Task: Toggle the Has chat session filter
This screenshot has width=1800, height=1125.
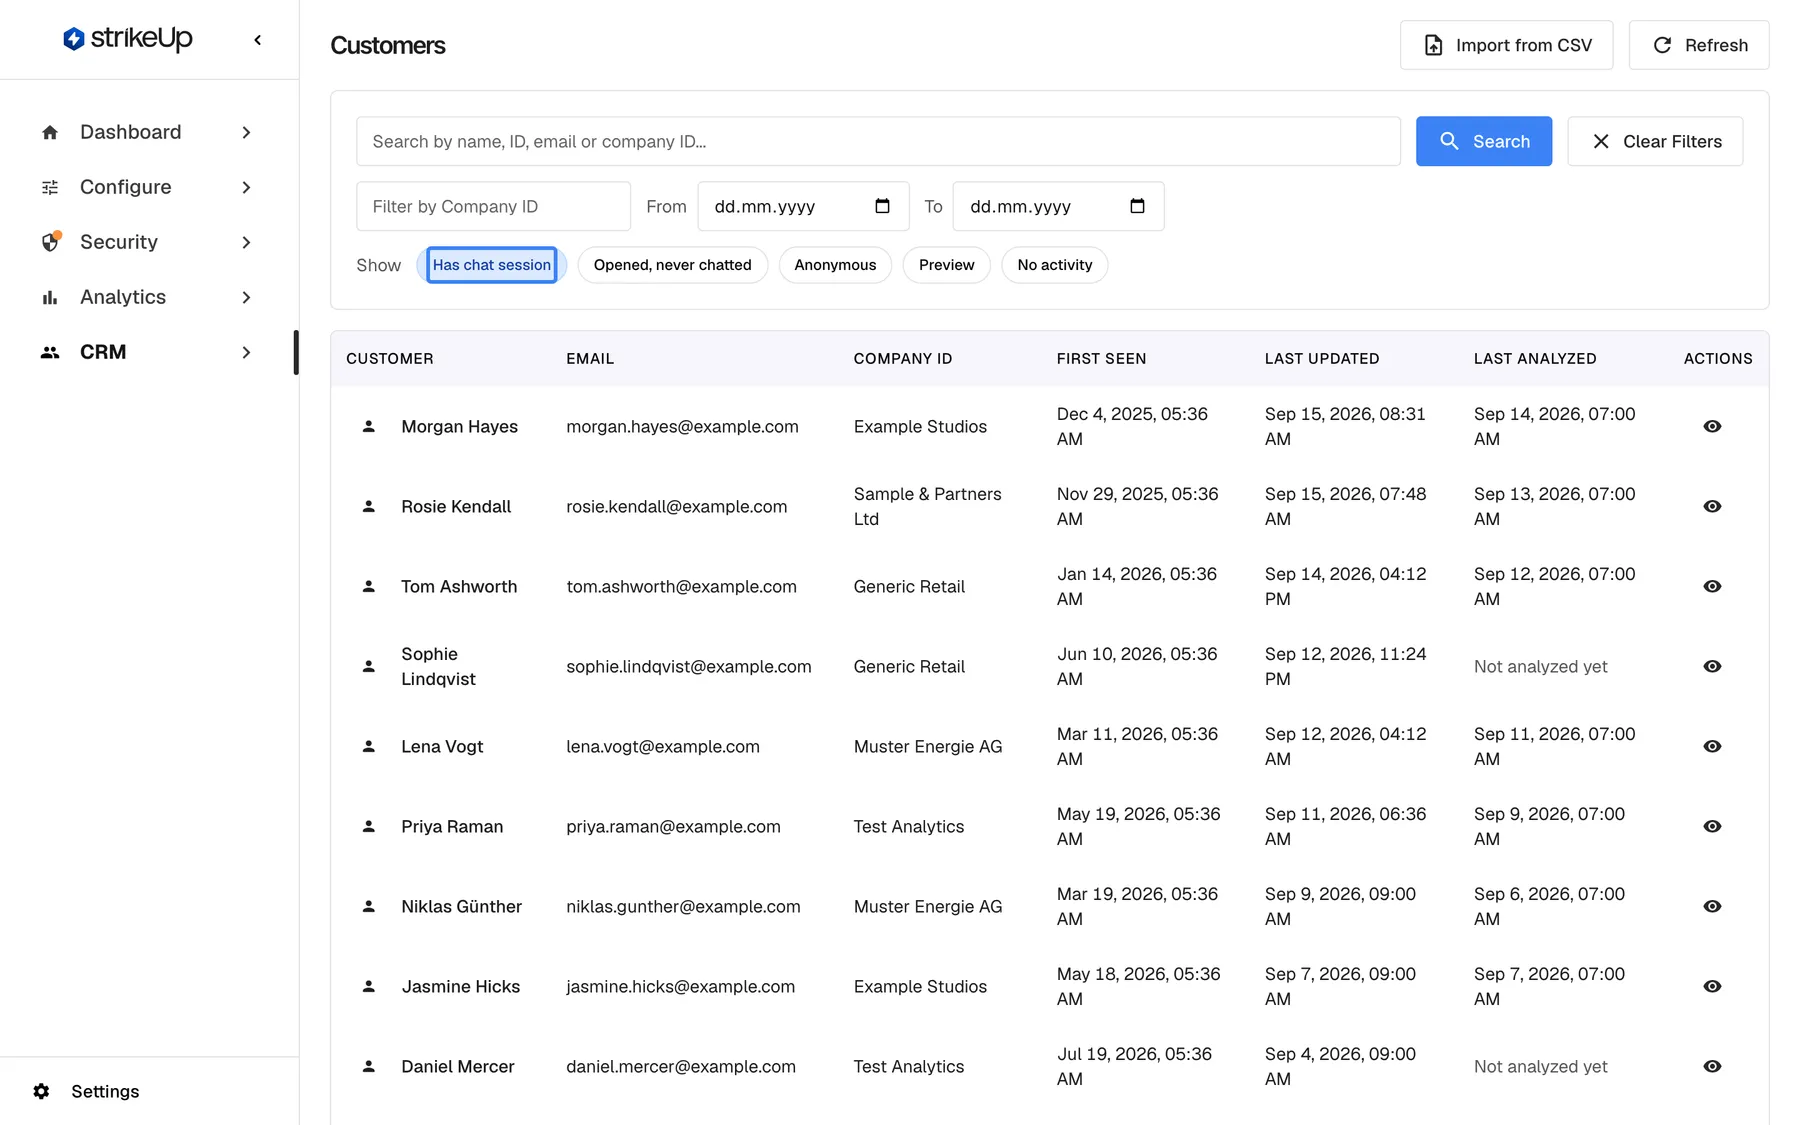Action: coord(492,265)
